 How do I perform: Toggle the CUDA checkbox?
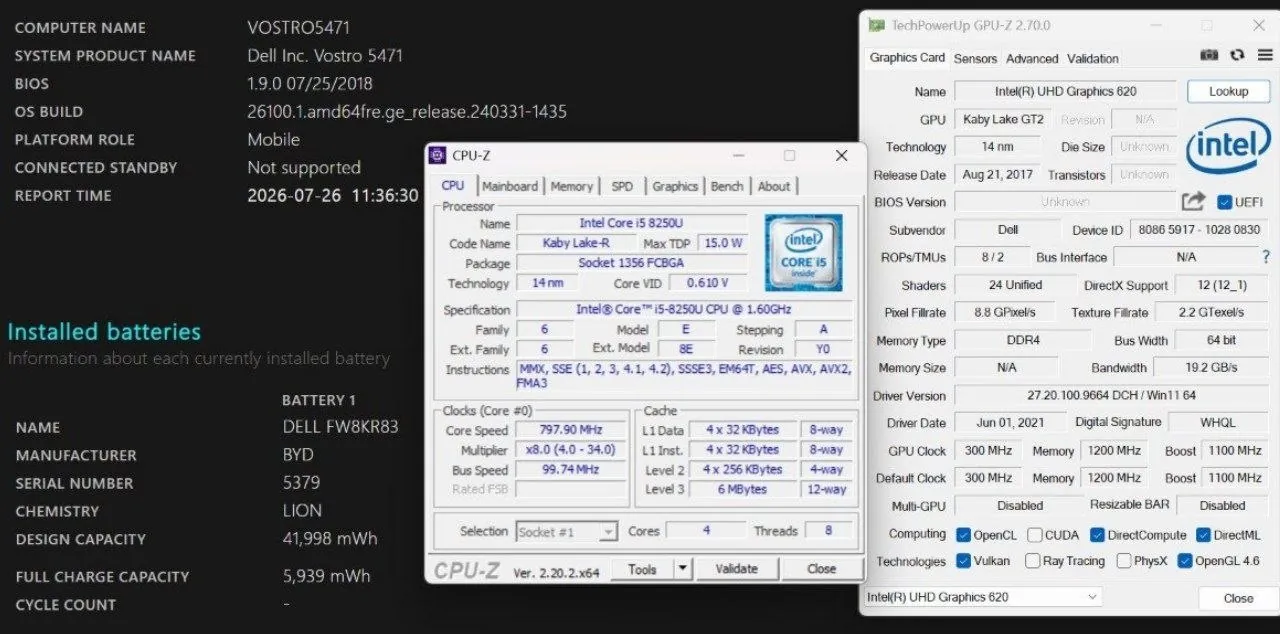[1035, 535]
